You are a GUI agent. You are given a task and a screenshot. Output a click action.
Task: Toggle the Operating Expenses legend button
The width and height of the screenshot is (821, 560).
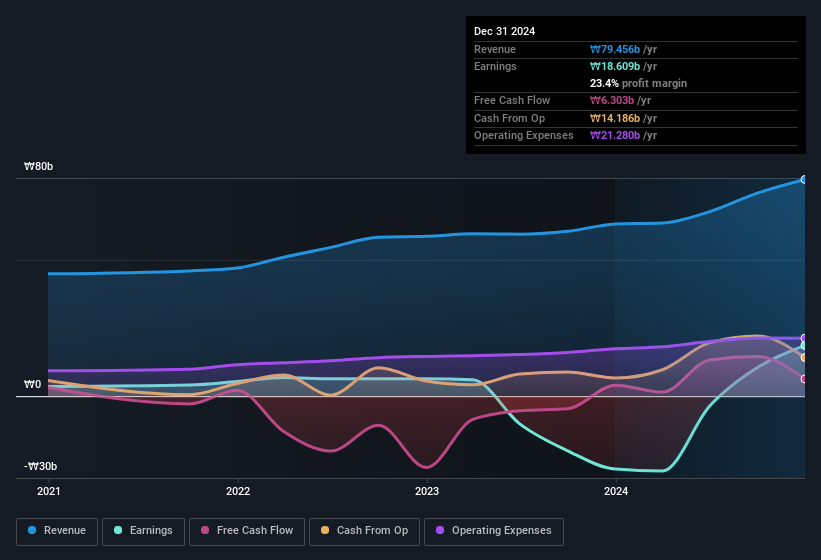point(493,531)
